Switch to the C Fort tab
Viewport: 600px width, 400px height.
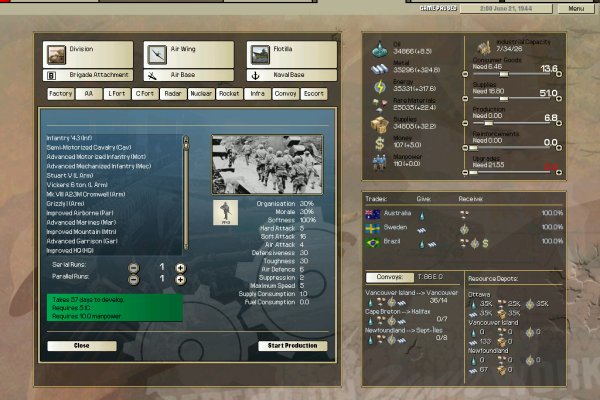145,94
